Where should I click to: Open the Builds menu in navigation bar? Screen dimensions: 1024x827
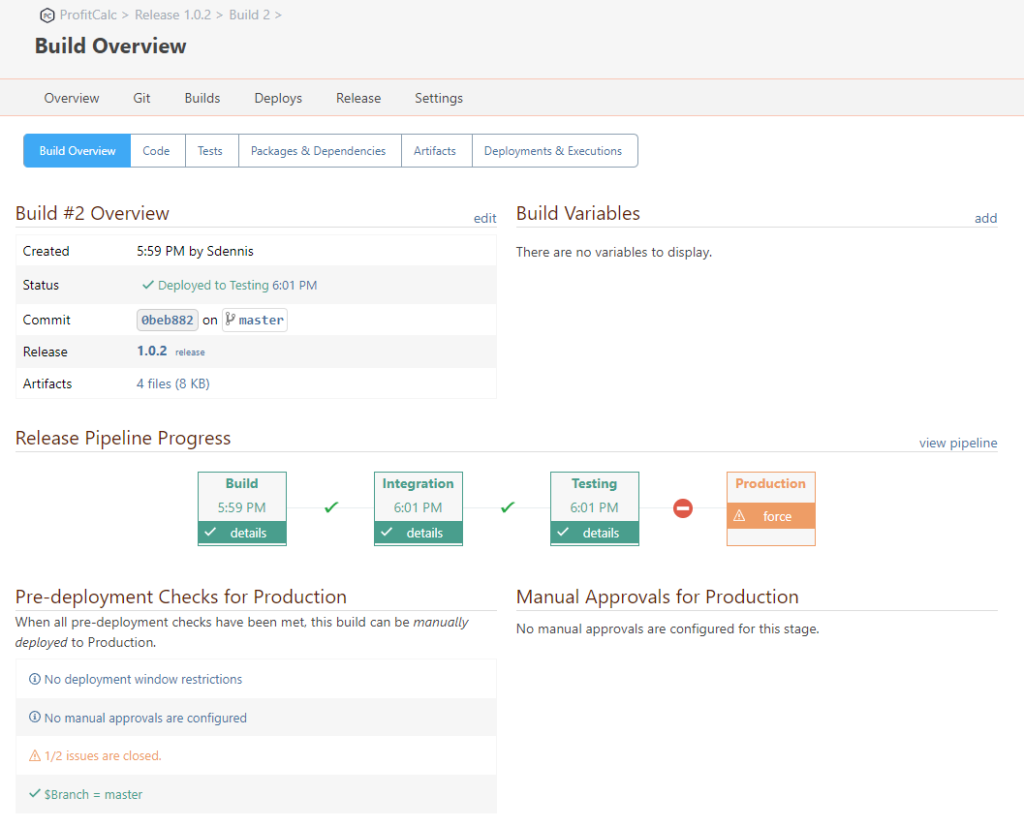(202, 98)
